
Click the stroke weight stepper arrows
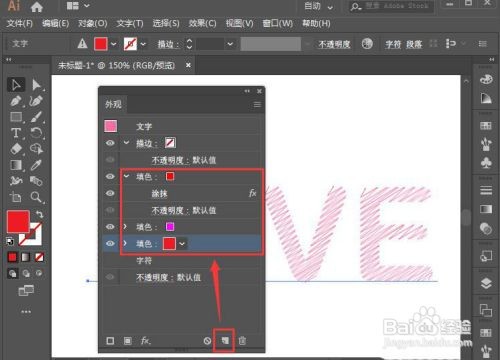(x=189, y=44)
